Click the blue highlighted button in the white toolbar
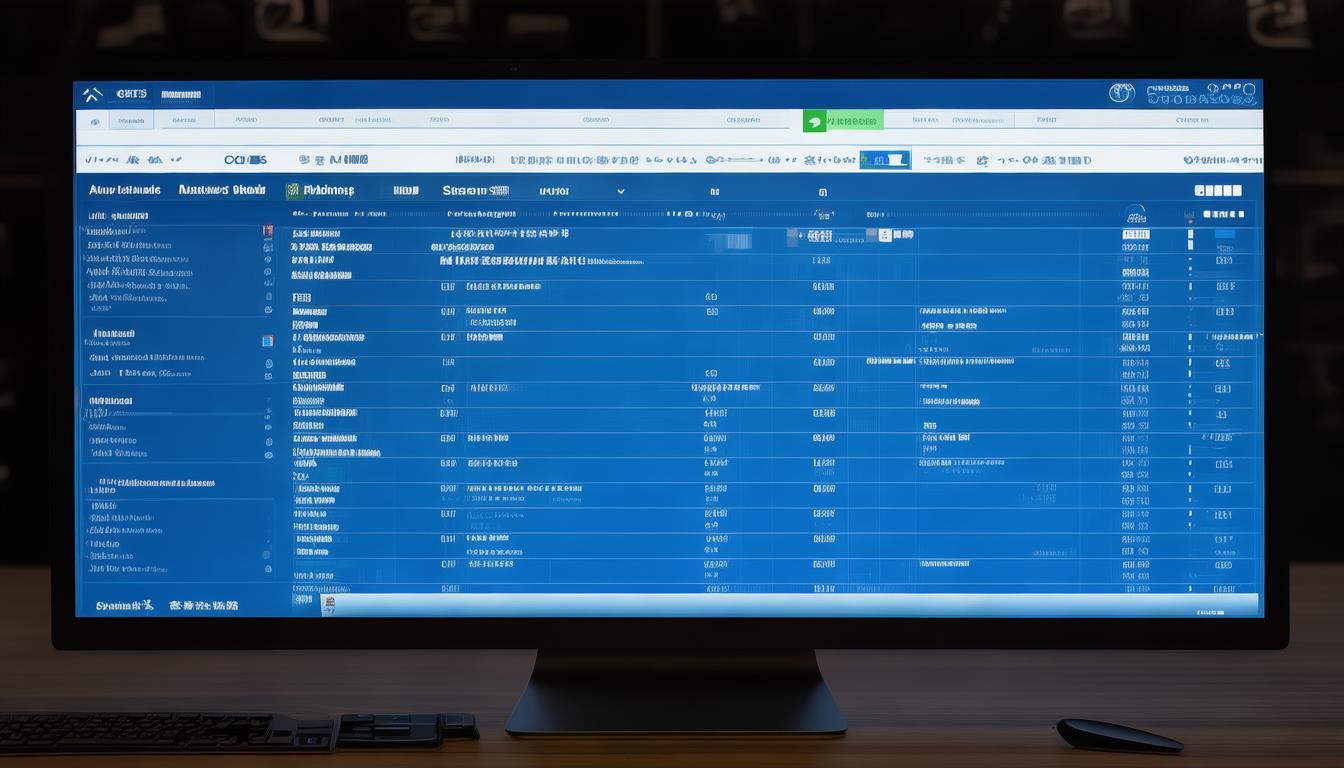The width and height of the screenshot is (1344, 768). (x=884, y=160)
